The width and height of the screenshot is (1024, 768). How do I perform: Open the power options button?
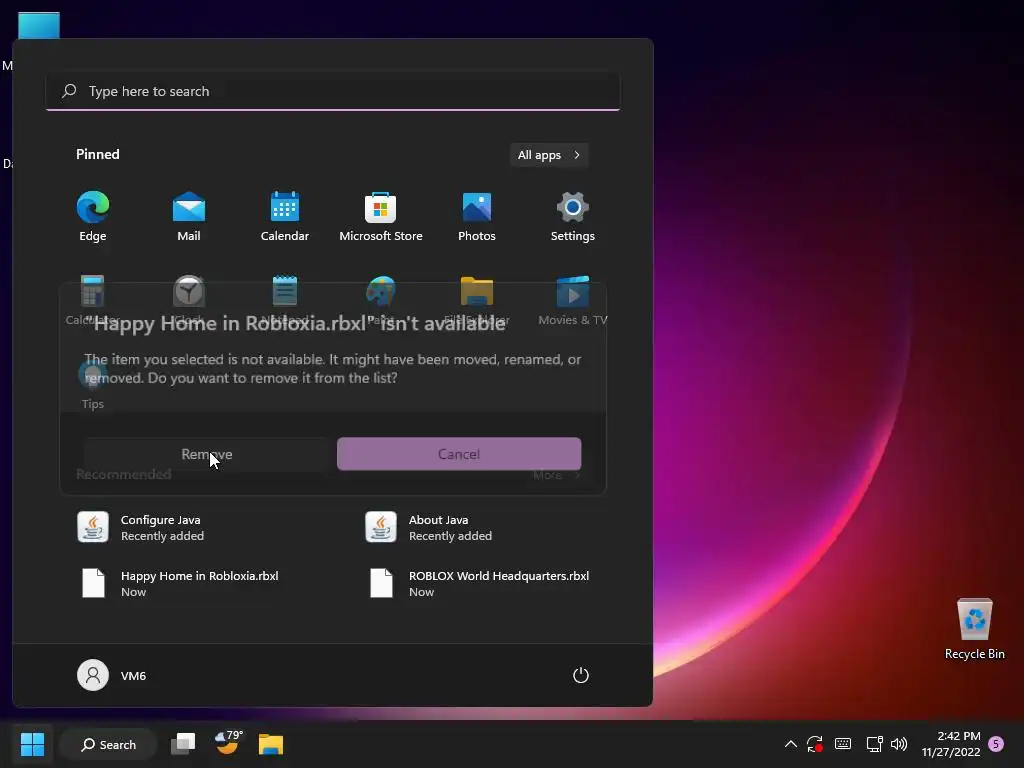581,675
